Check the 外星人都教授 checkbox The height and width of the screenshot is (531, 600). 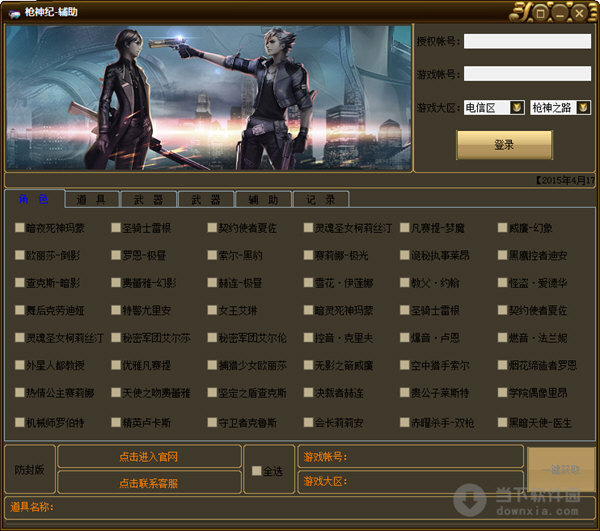(20, 365)
